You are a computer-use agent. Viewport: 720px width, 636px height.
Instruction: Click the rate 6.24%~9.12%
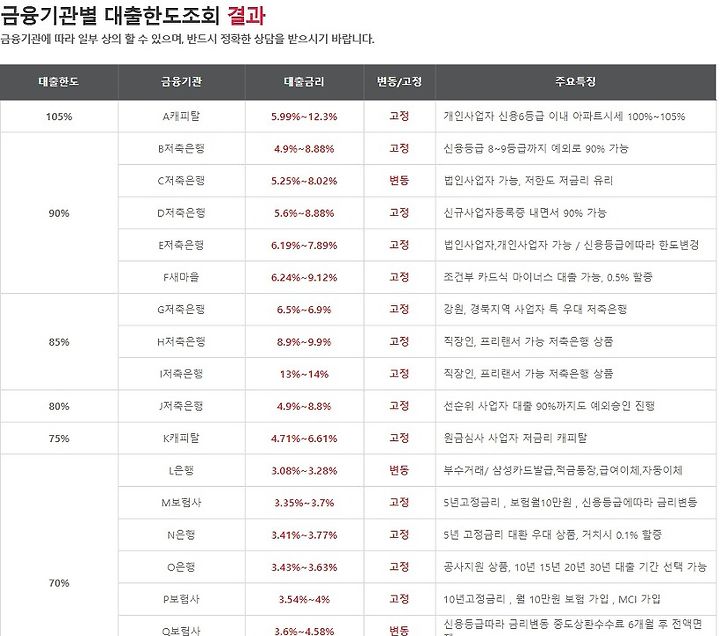click(304, 277)
